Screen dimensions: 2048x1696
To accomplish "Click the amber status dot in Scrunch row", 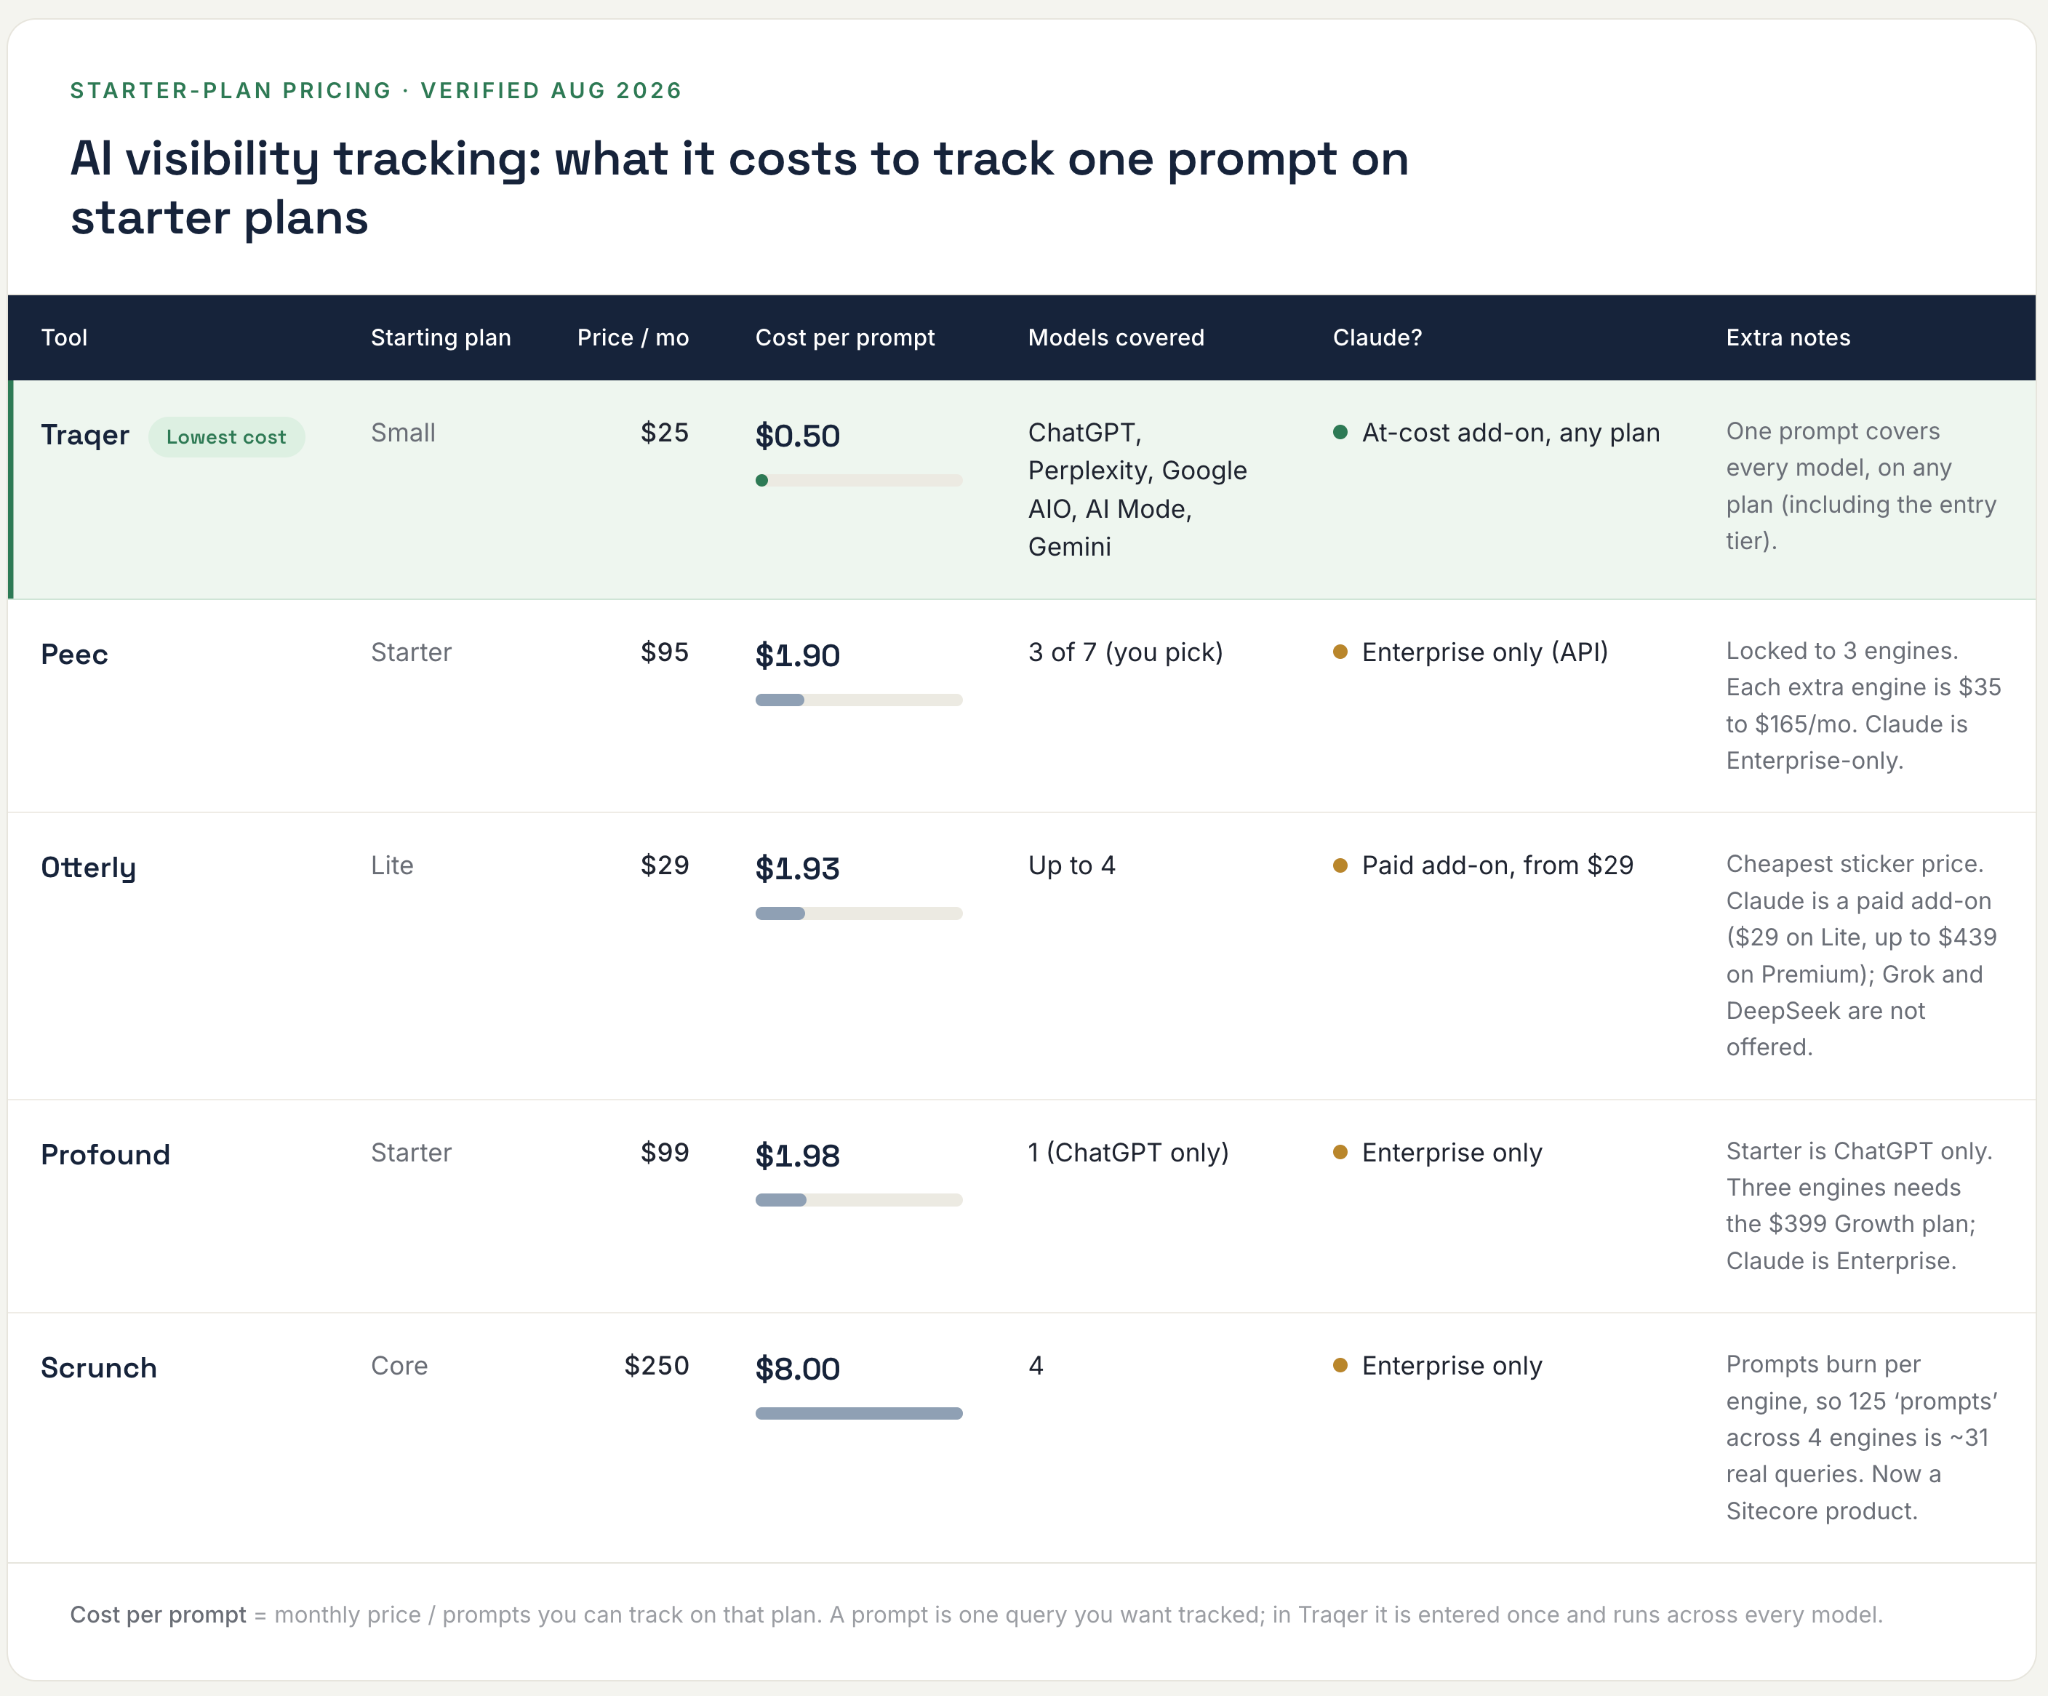I will [x=1340, y=1365].
